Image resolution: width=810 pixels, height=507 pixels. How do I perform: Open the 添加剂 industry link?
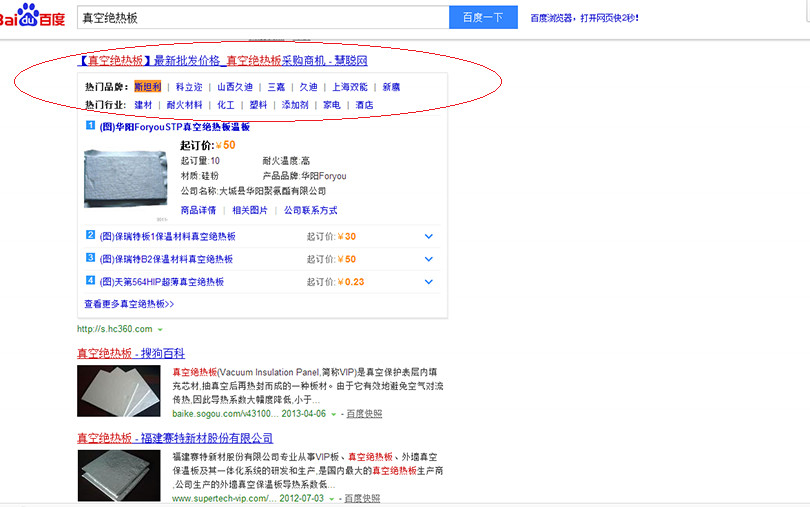coord(295,105)
